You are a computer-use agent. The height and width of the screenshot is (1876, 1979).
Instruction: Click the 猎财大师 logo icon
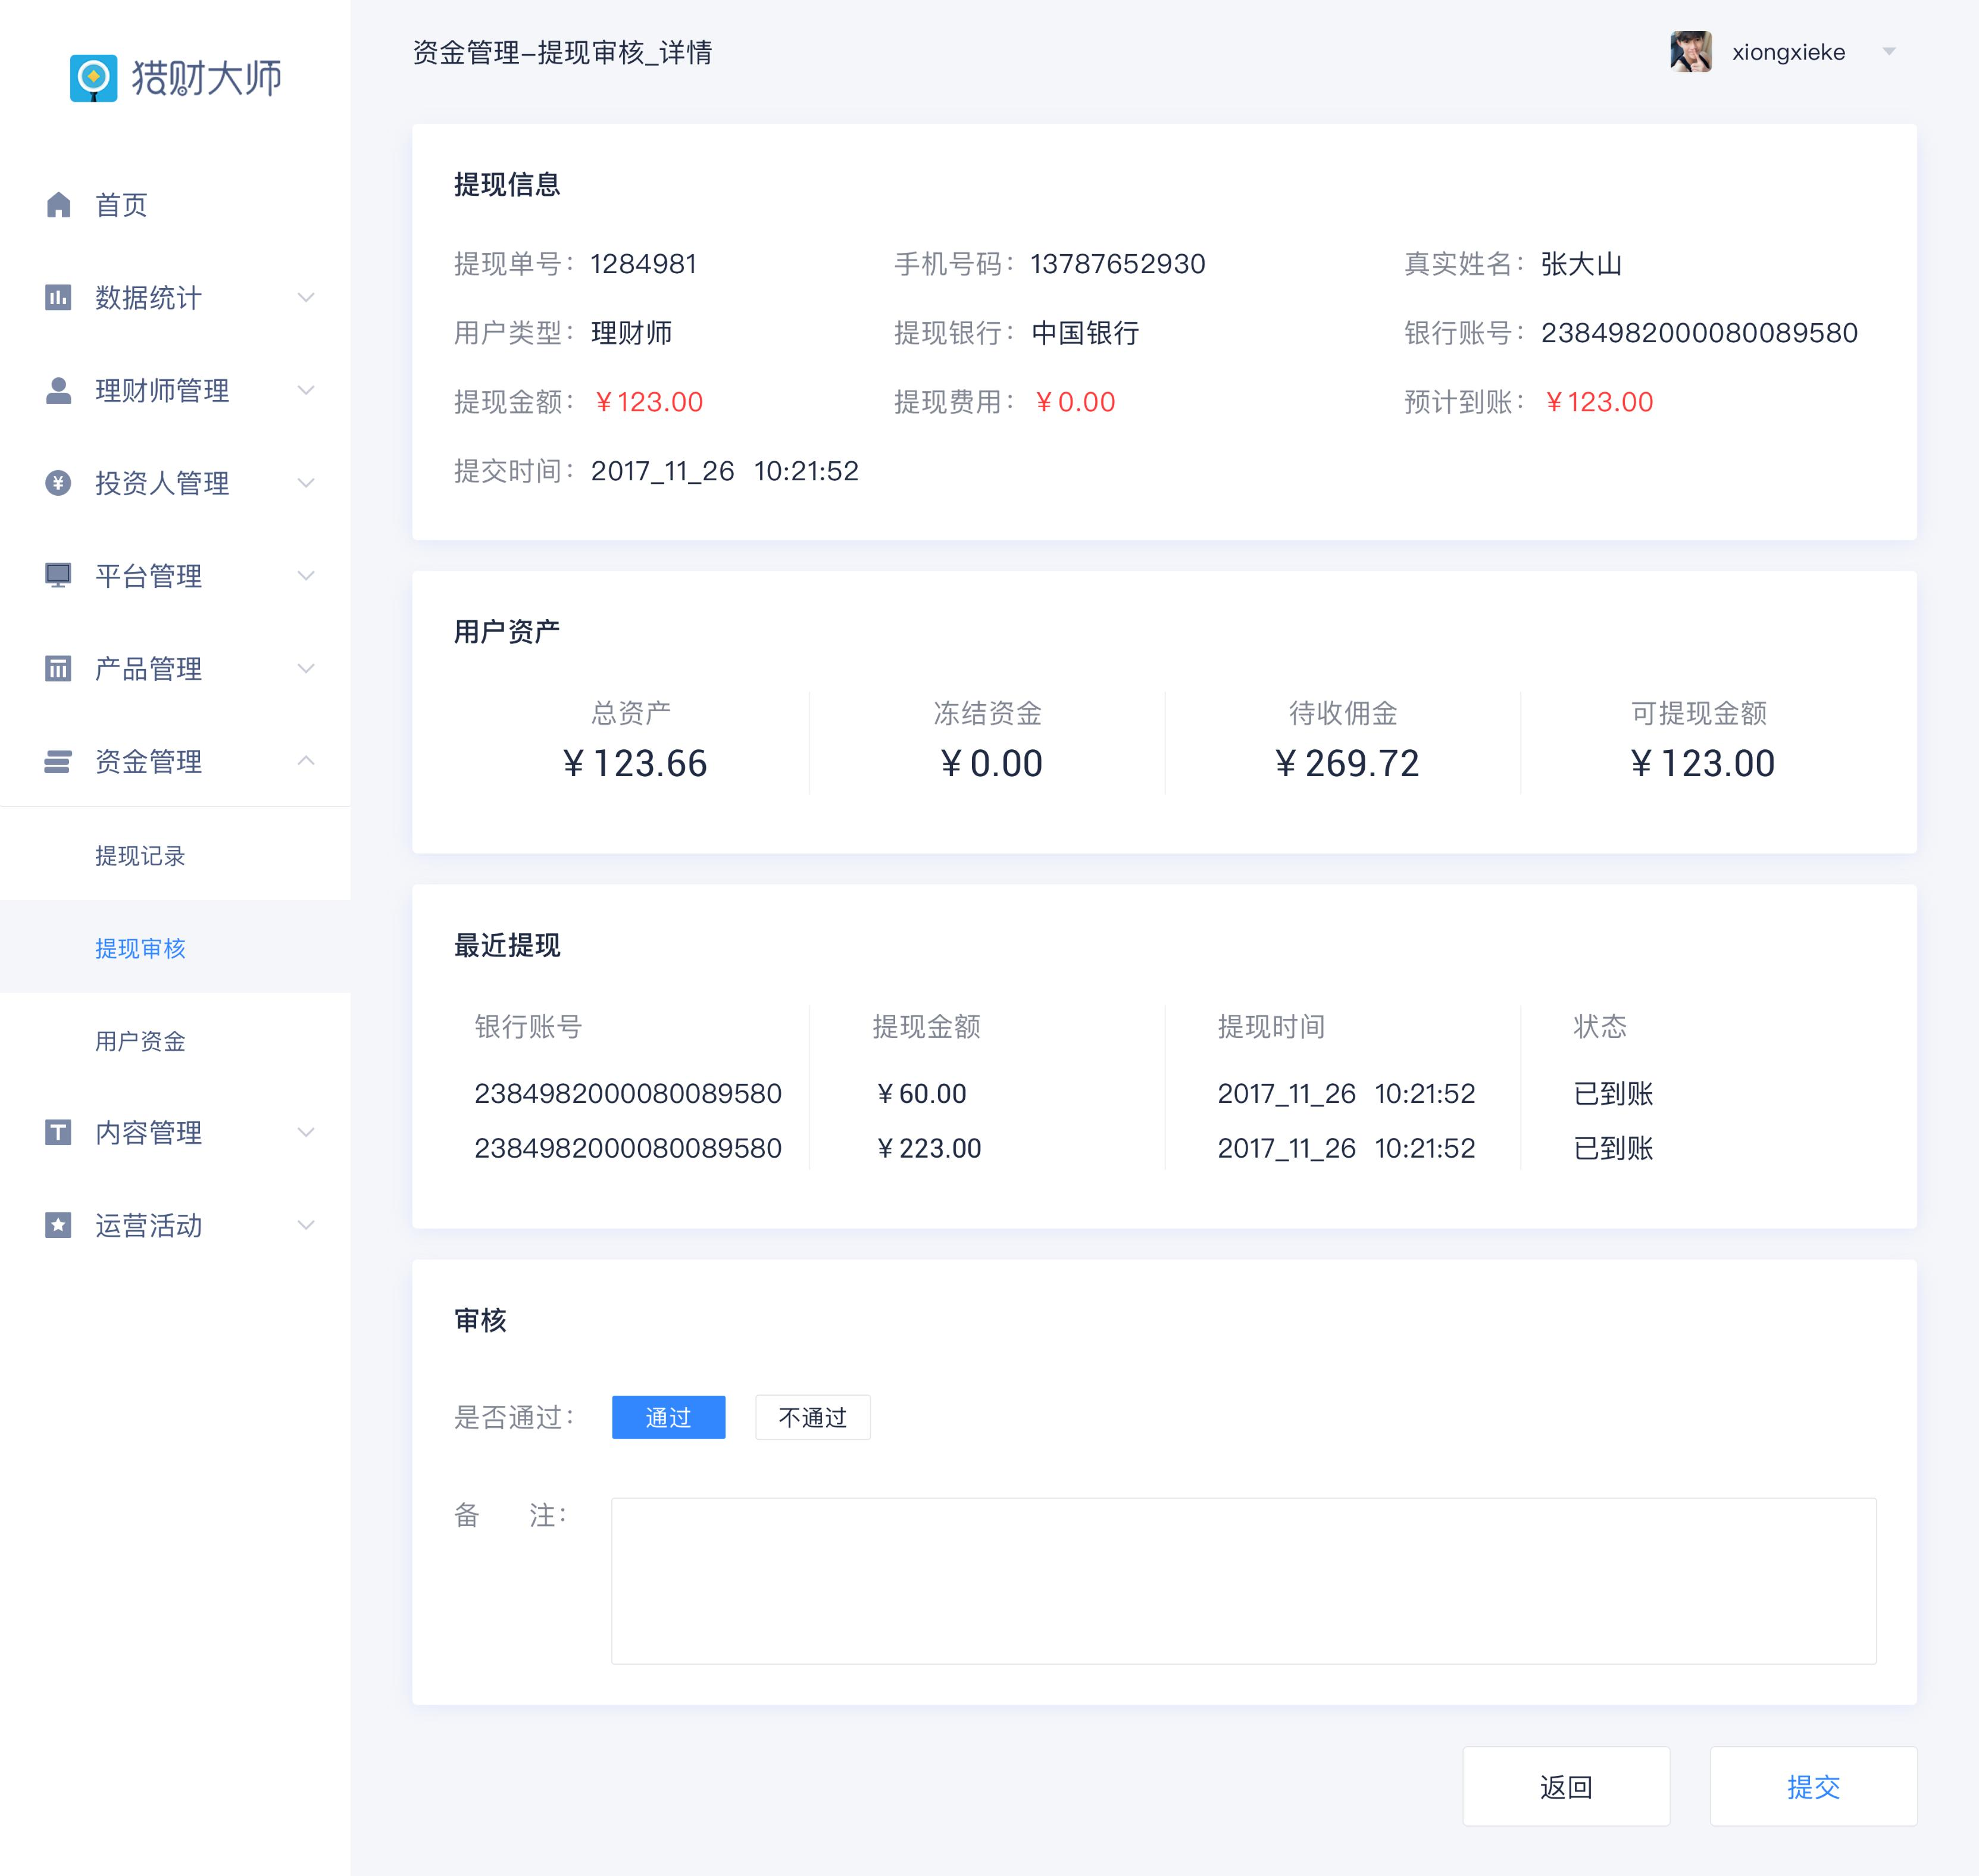coord(93,78)
